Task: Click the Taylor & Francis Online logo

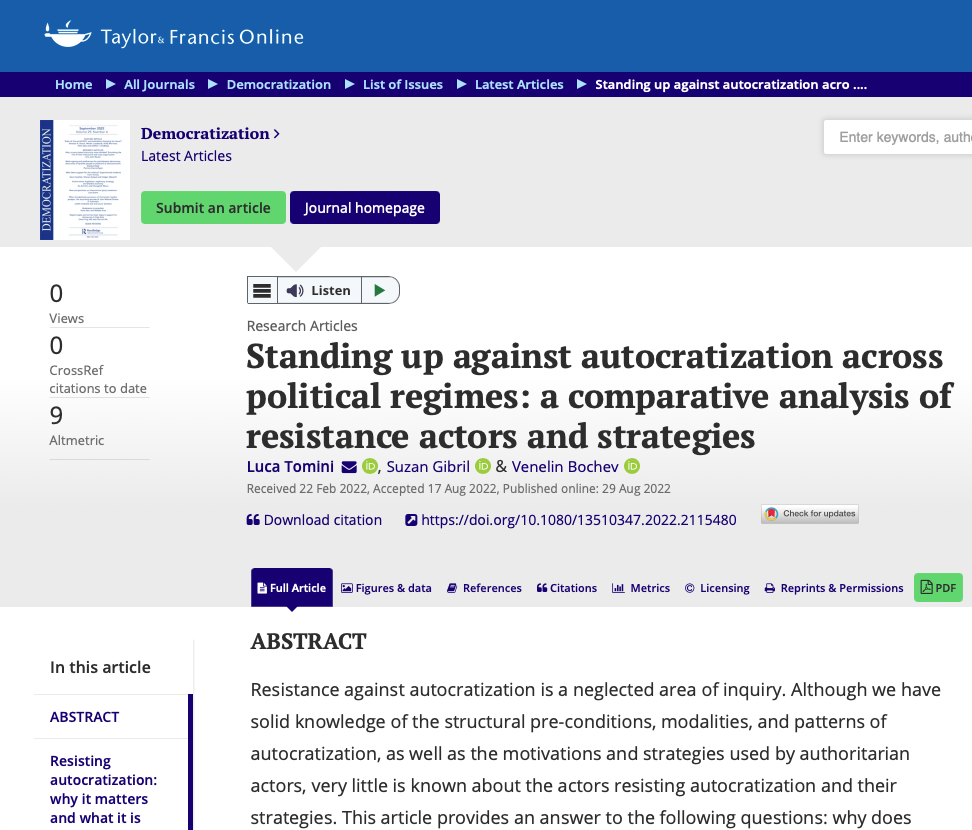Action: pos(174,37)
